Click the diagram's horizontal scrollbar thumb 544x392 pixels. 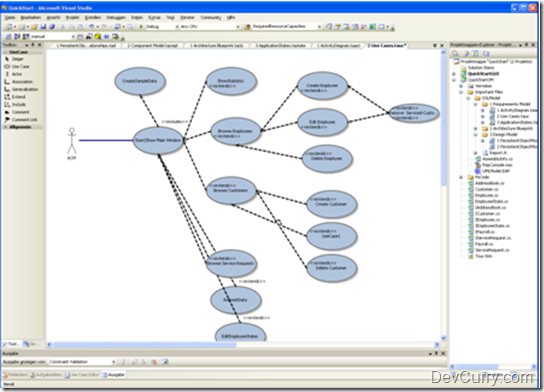(x=145, y=345)
